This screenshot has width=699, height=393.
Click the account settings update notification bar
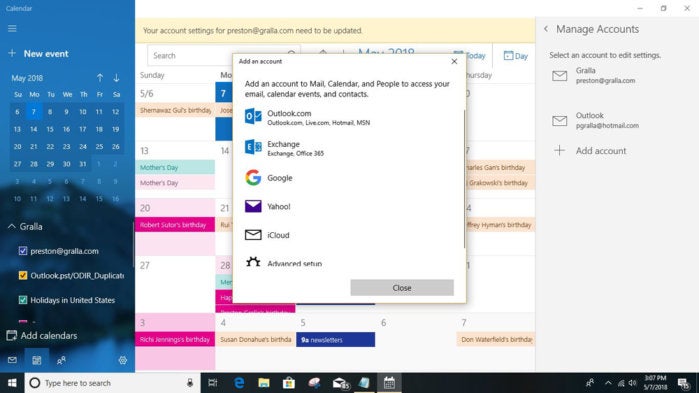[x=335, y=30]
